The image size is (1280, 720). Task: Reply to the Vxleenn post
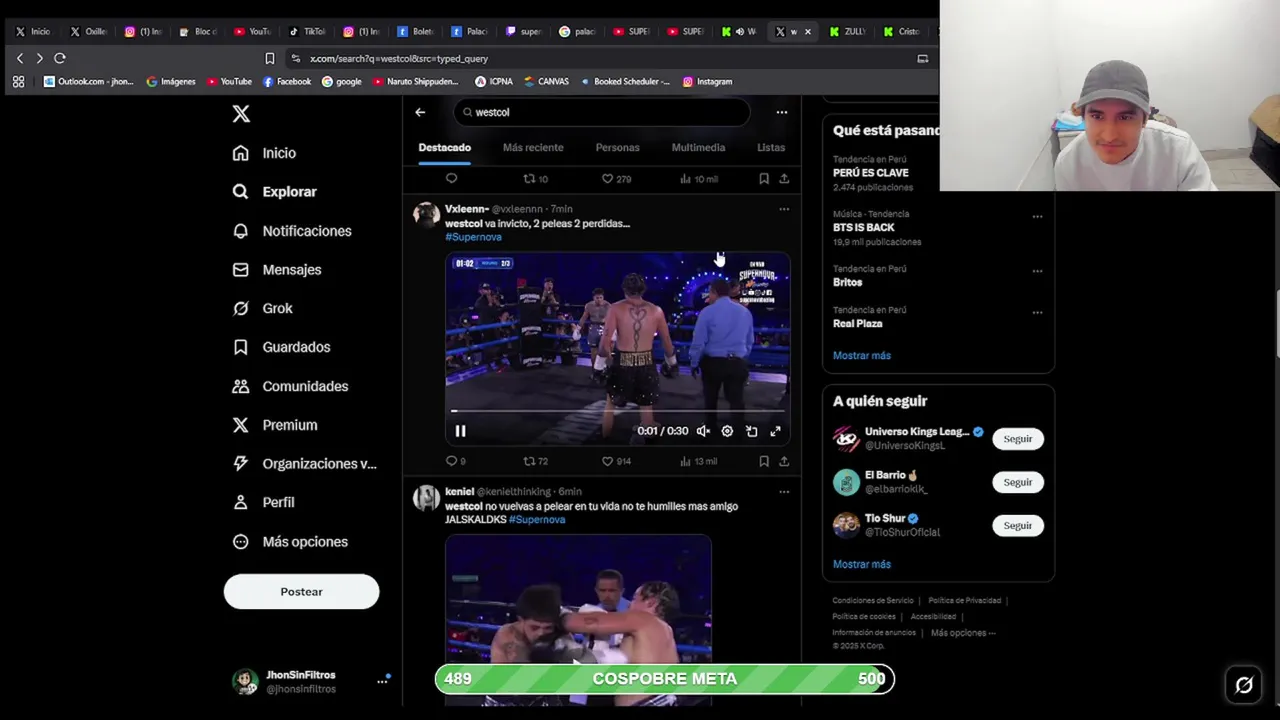point(455,461)
